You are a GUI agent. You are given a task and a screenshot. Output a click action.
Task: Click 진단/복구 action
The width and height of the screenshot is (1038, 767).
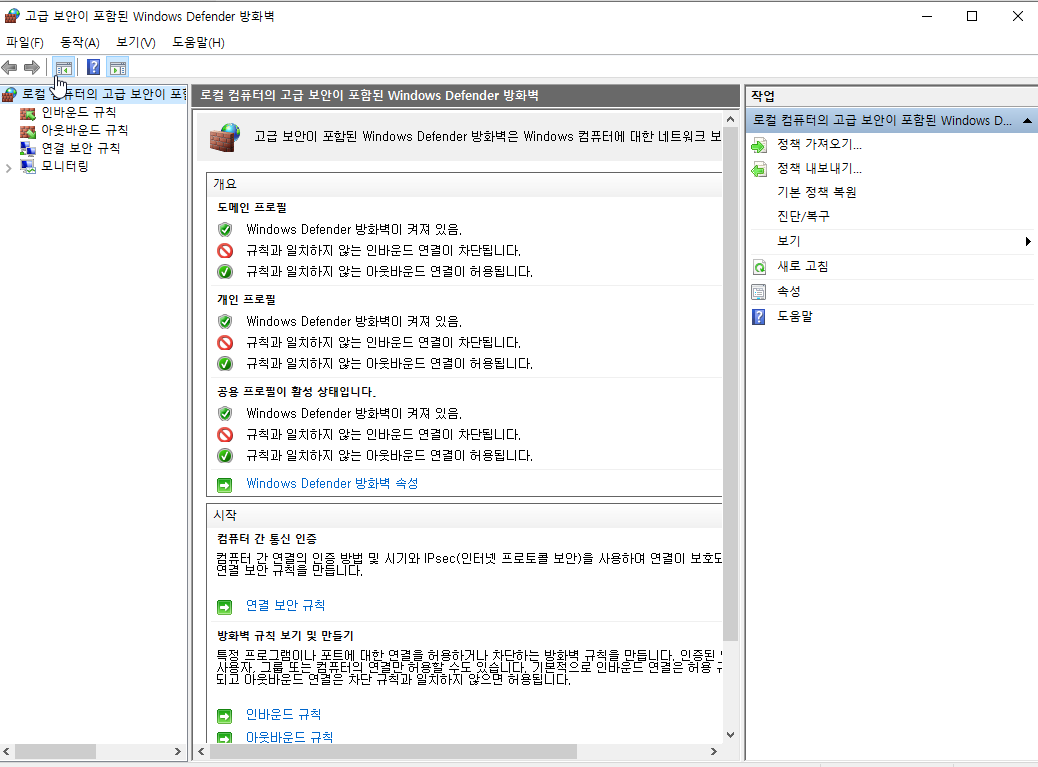[x=803, y=216]
